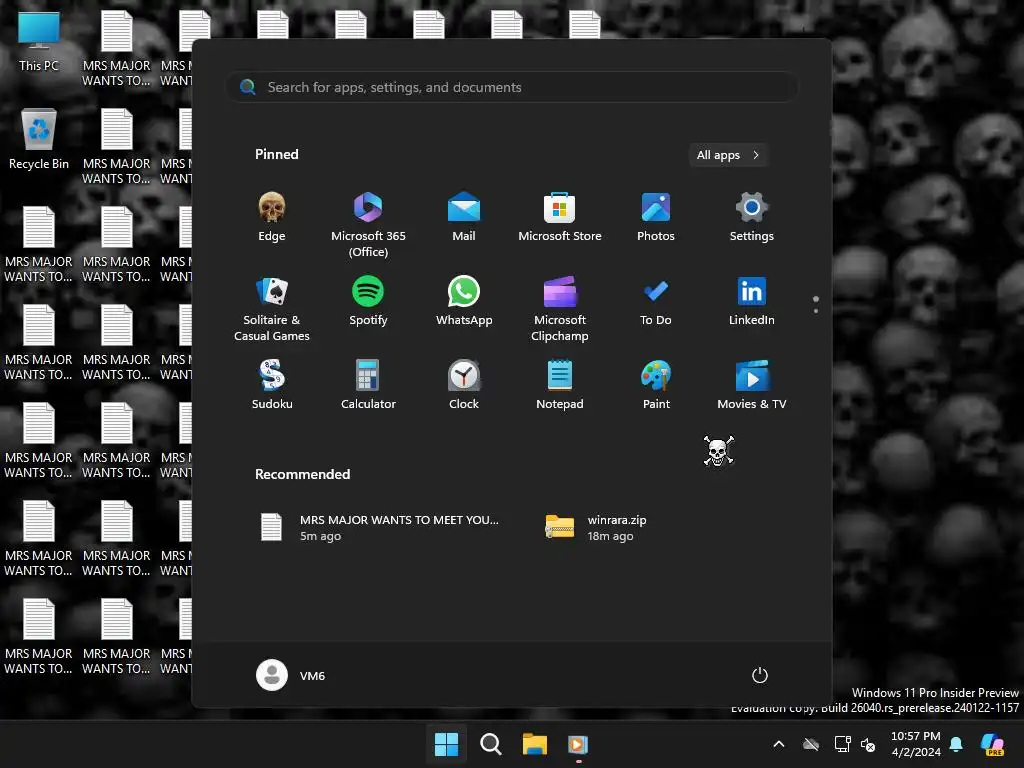The image size is (1024, 768).
Task: Start Solitaire & Casual Games
Action: click(x=272, y=309)
